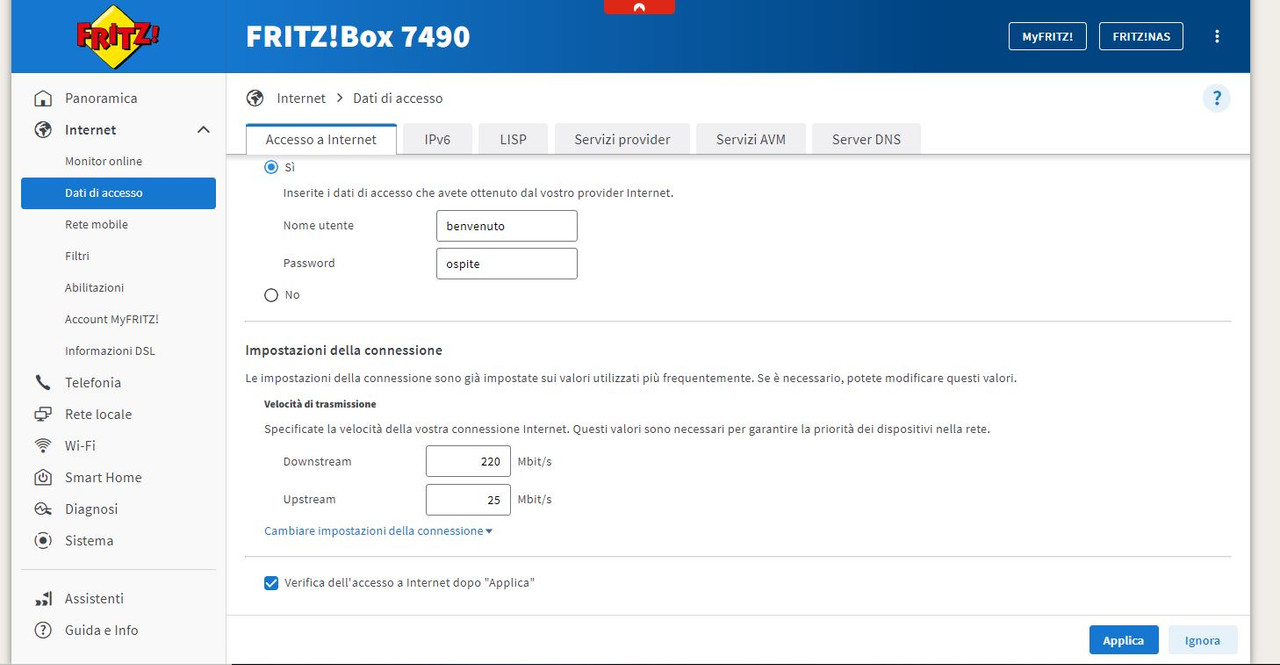The width and height of the screenshot is (1280, 665).
Task: Click the Nome utente input field
Action: tap(507, 226)
